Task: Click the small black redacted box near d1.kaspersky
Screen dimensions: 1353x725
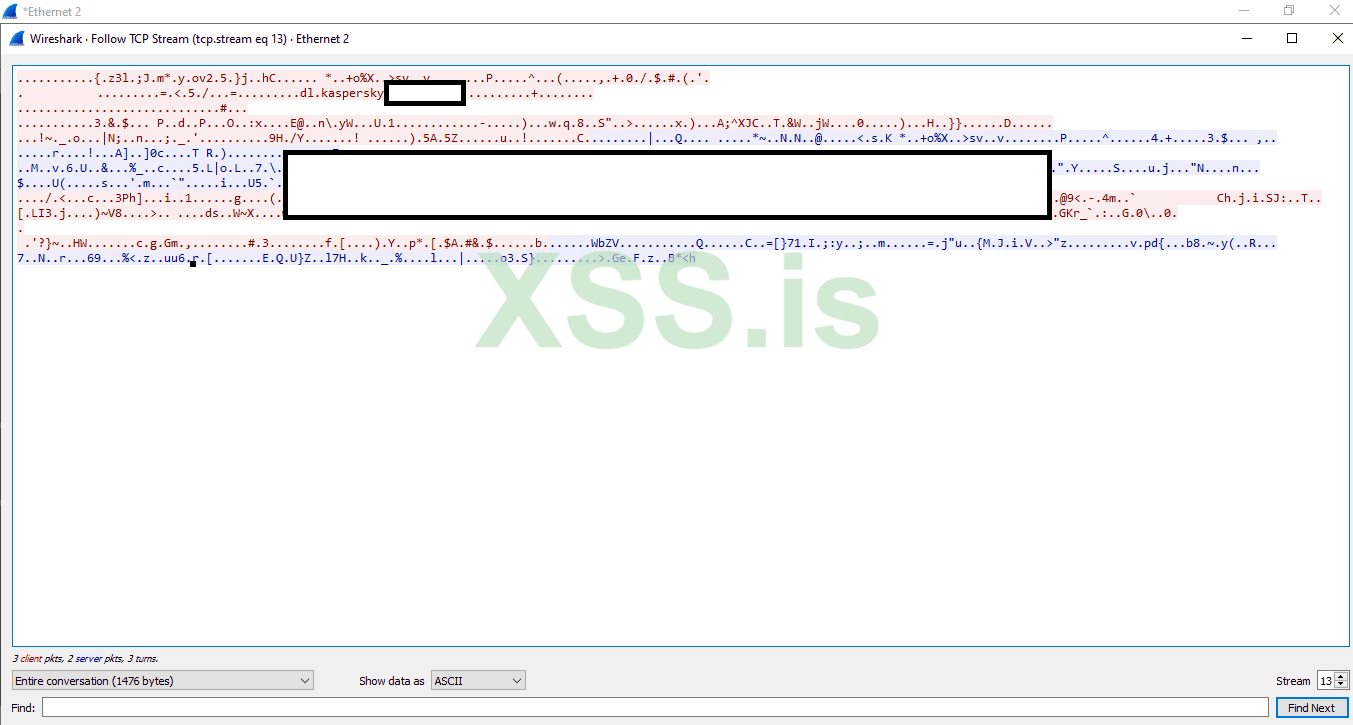Action: click(424, 93)
